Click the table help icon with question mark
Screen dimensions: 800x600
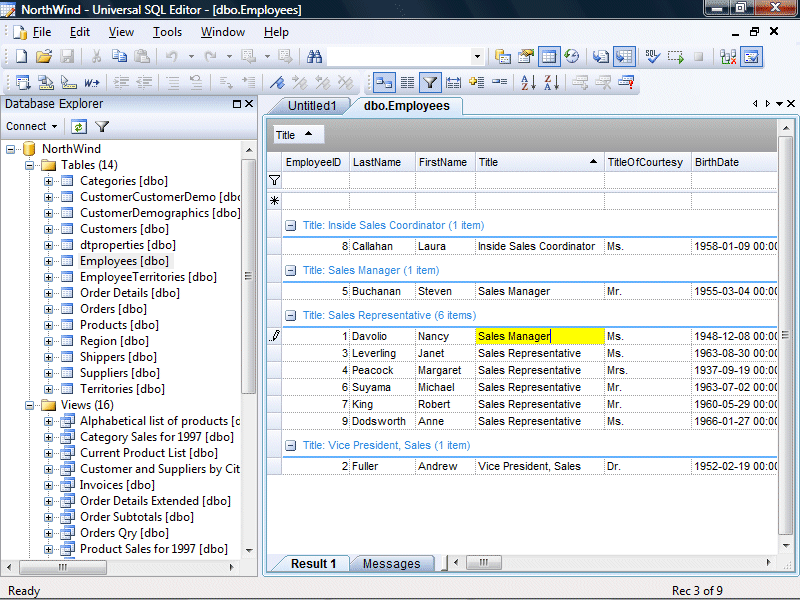coord(626,82)
